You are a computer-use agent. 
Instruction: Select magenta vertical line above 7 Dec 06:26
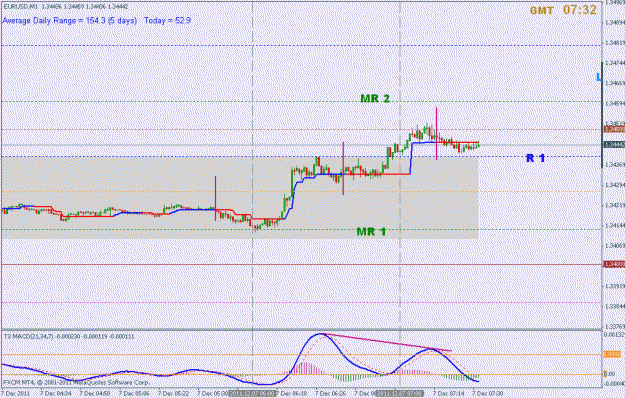click(x=343, y=168)
